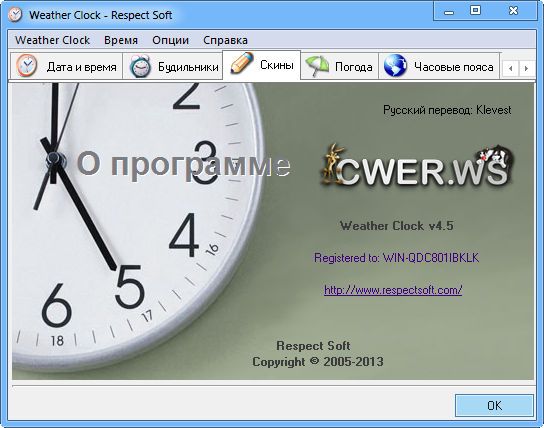Screen dimensions: 544x428
Task: Switch to the Часовые пояса tab
Action: click(x=439, y=66)
